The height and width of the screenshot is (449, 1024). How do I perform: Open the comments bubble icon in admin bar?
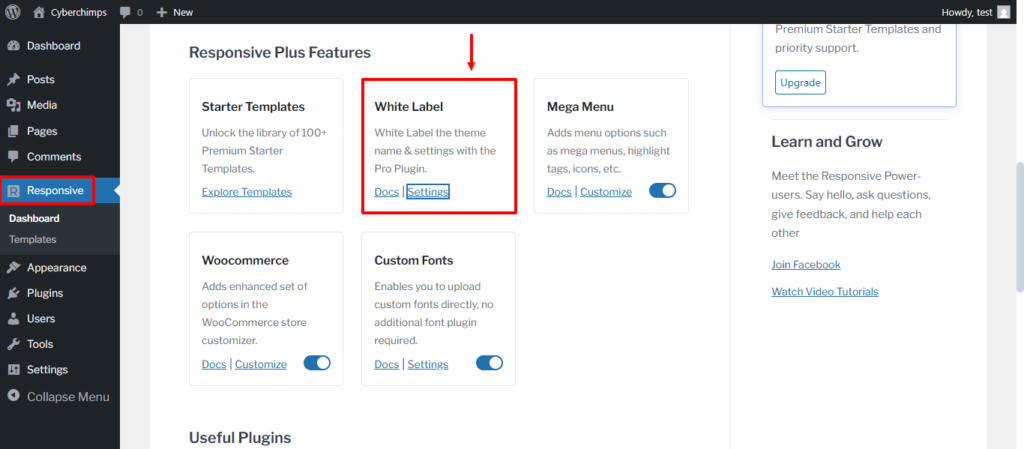(x=125, y=12)
